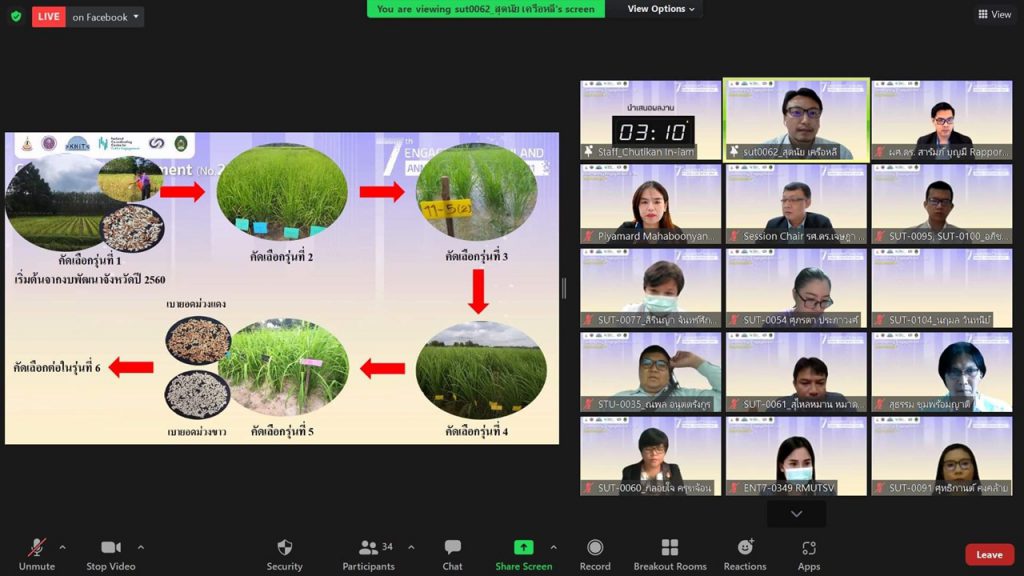Click the green 'You are viewing' screen banner
This screenshot has width=1024, height=576.
click(x=485, y=8)
